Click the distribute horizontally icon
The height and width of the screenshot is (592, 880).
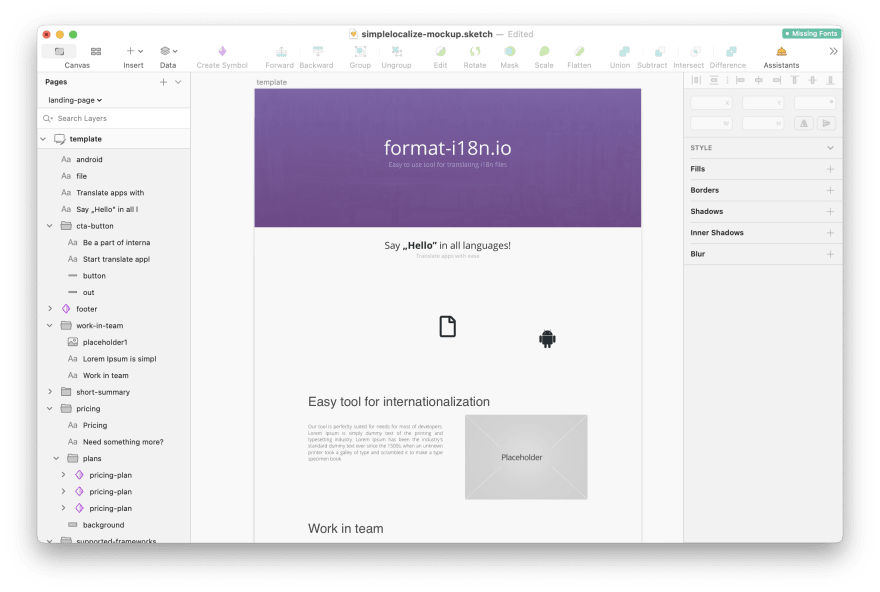[696, 80]
